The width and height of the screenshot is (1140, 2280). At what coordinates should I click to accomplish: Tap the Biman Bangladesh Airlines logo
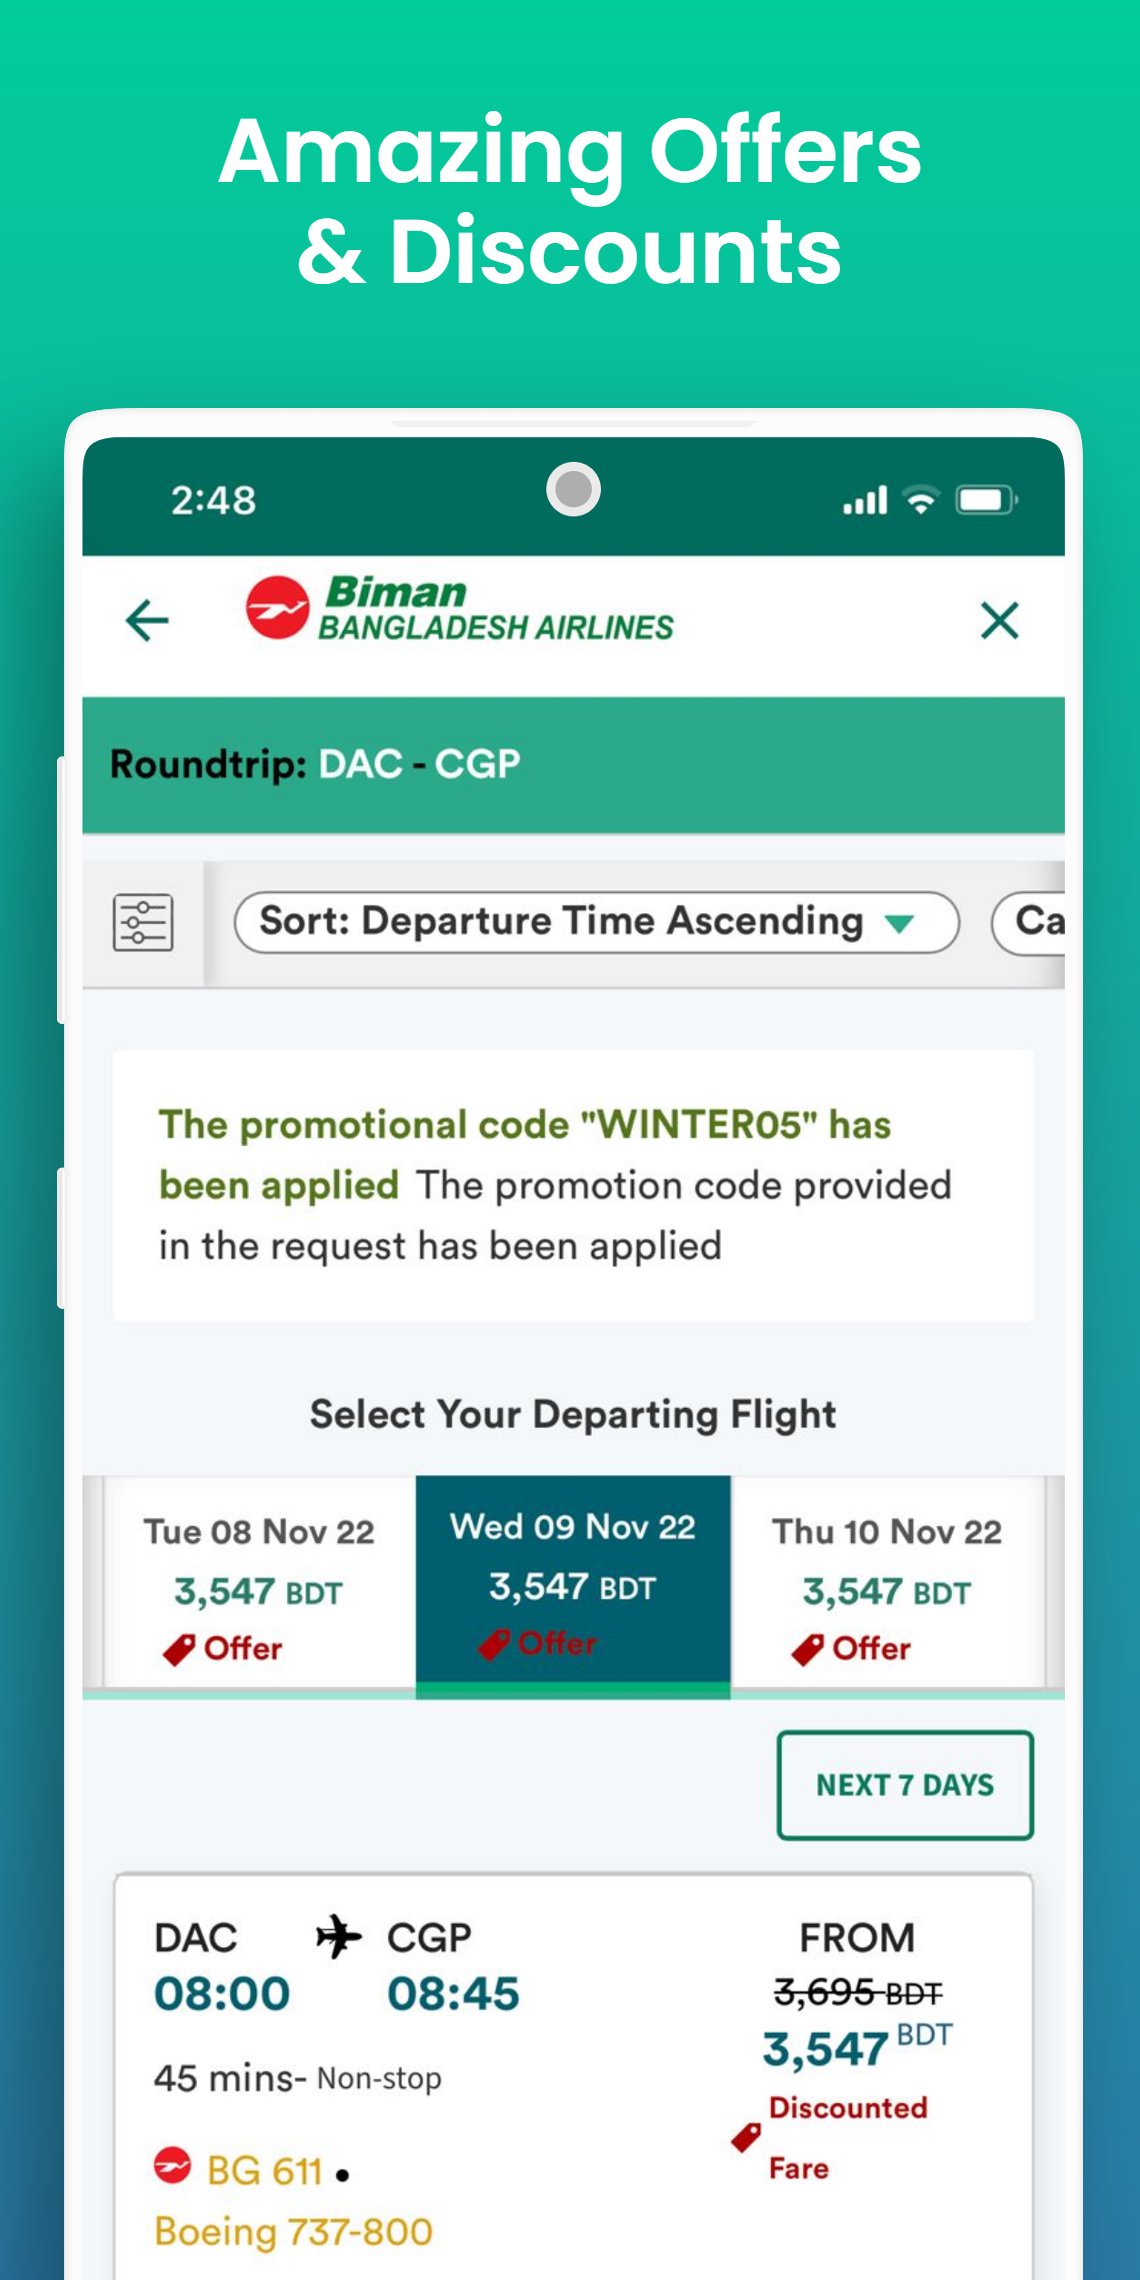pyautogui.click(x=460, y=608)
